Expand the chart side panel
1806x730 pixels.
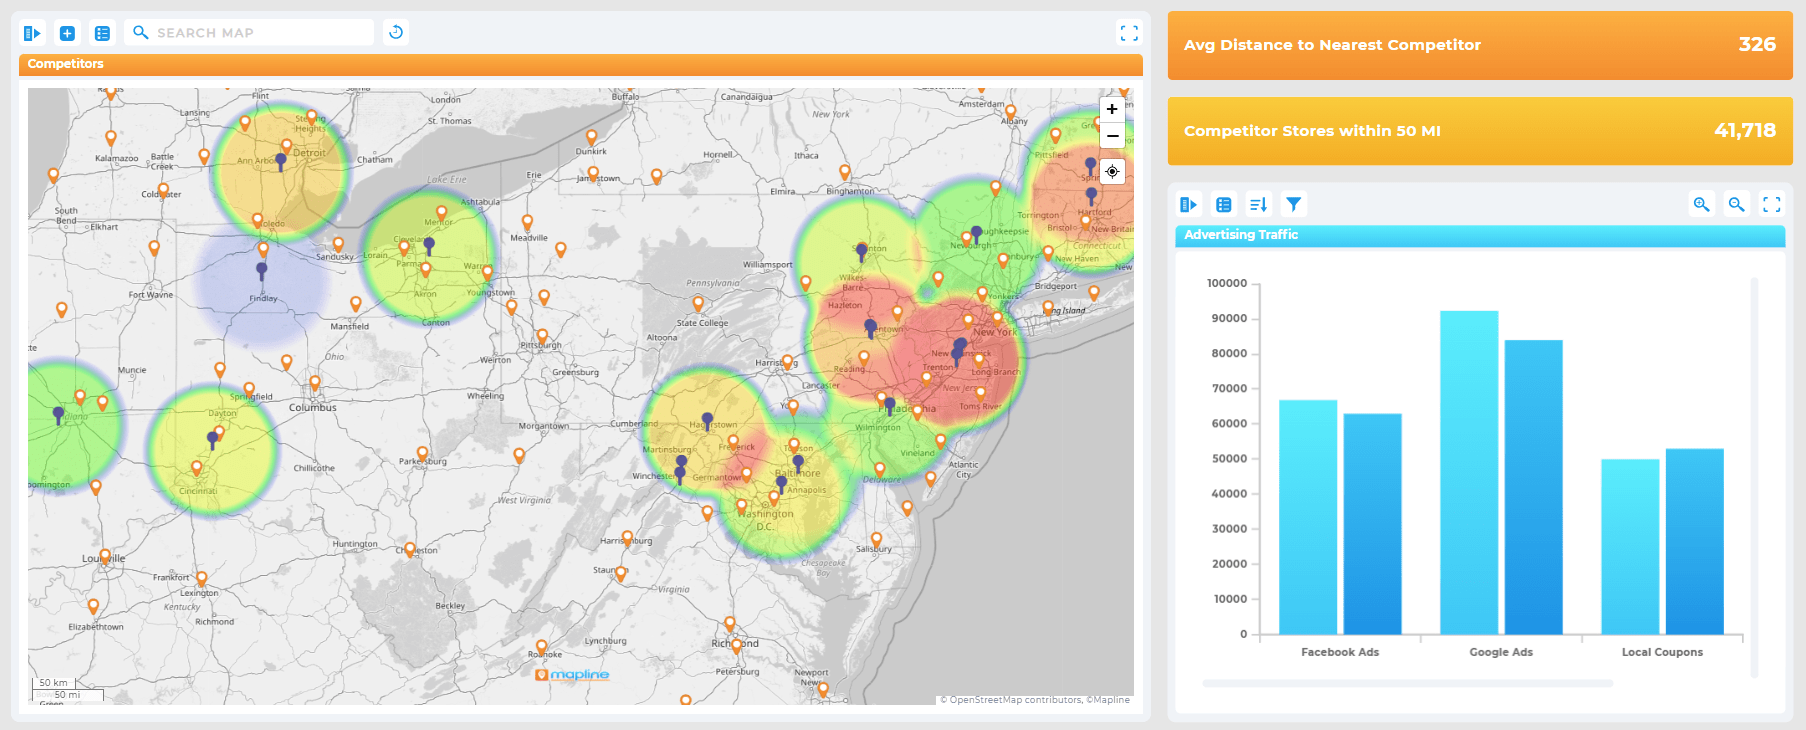click(x=1188, y=205)
